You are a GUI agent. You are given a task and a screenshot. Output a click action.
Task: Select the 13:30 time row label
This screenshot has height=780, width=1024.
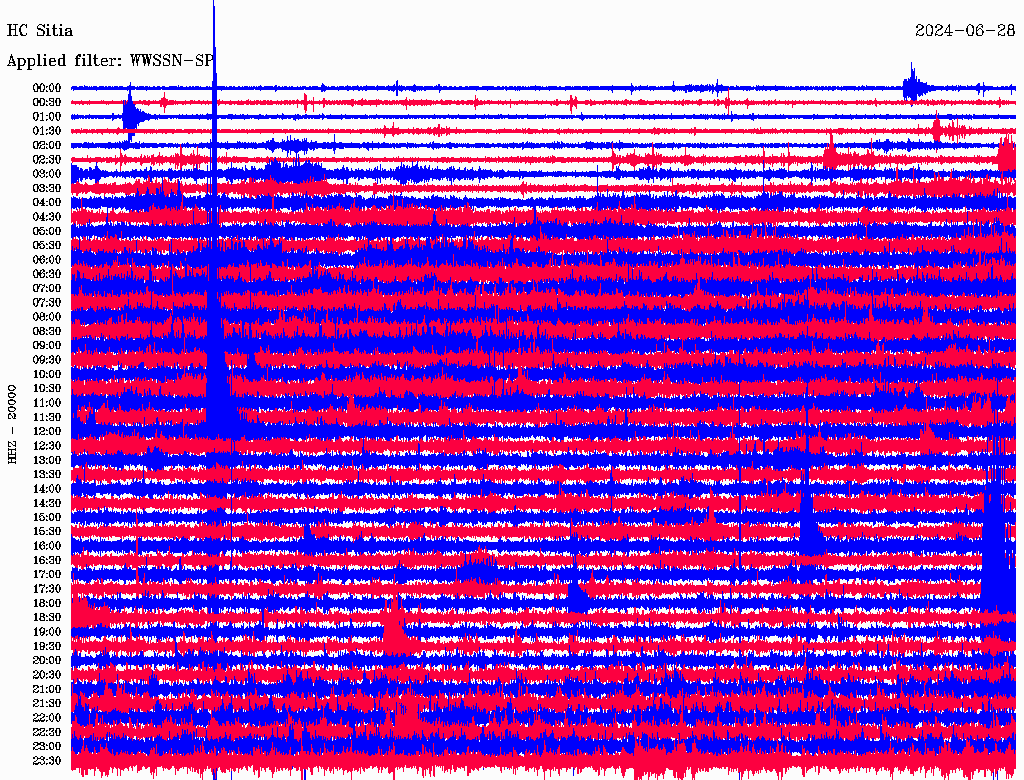coord(47,474)
